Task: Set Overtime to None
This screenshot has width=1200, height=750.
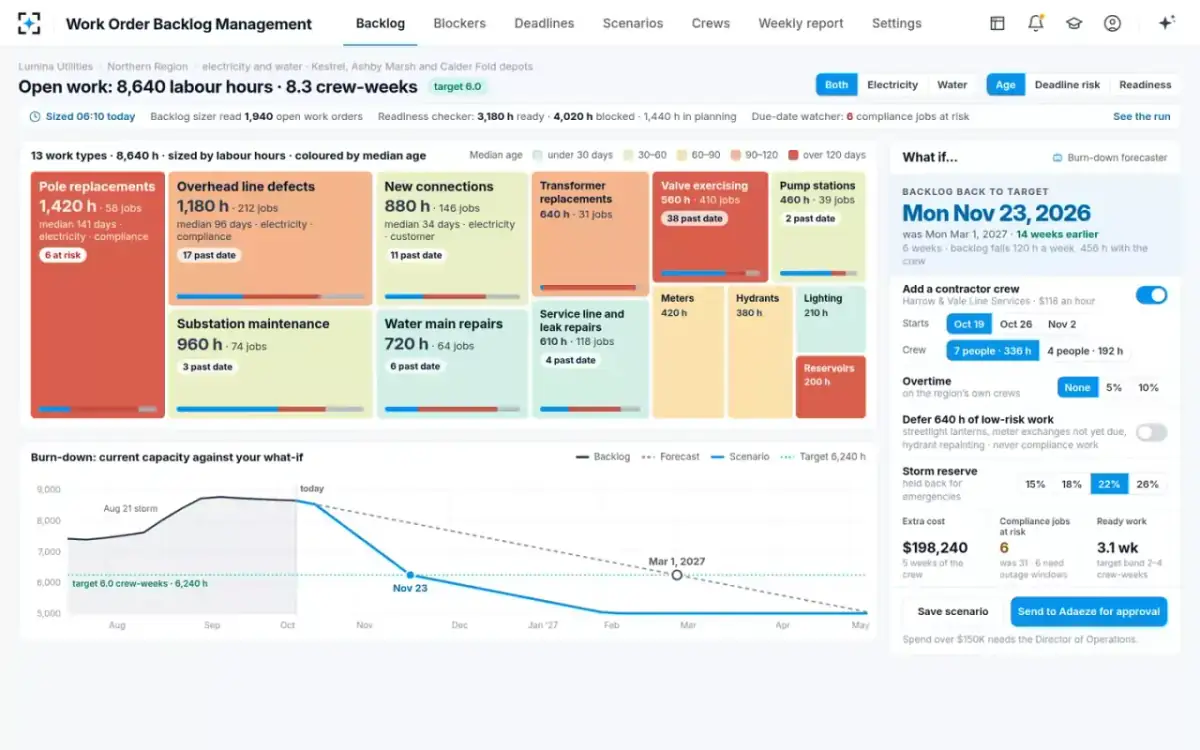Action: click(1077, 388)
